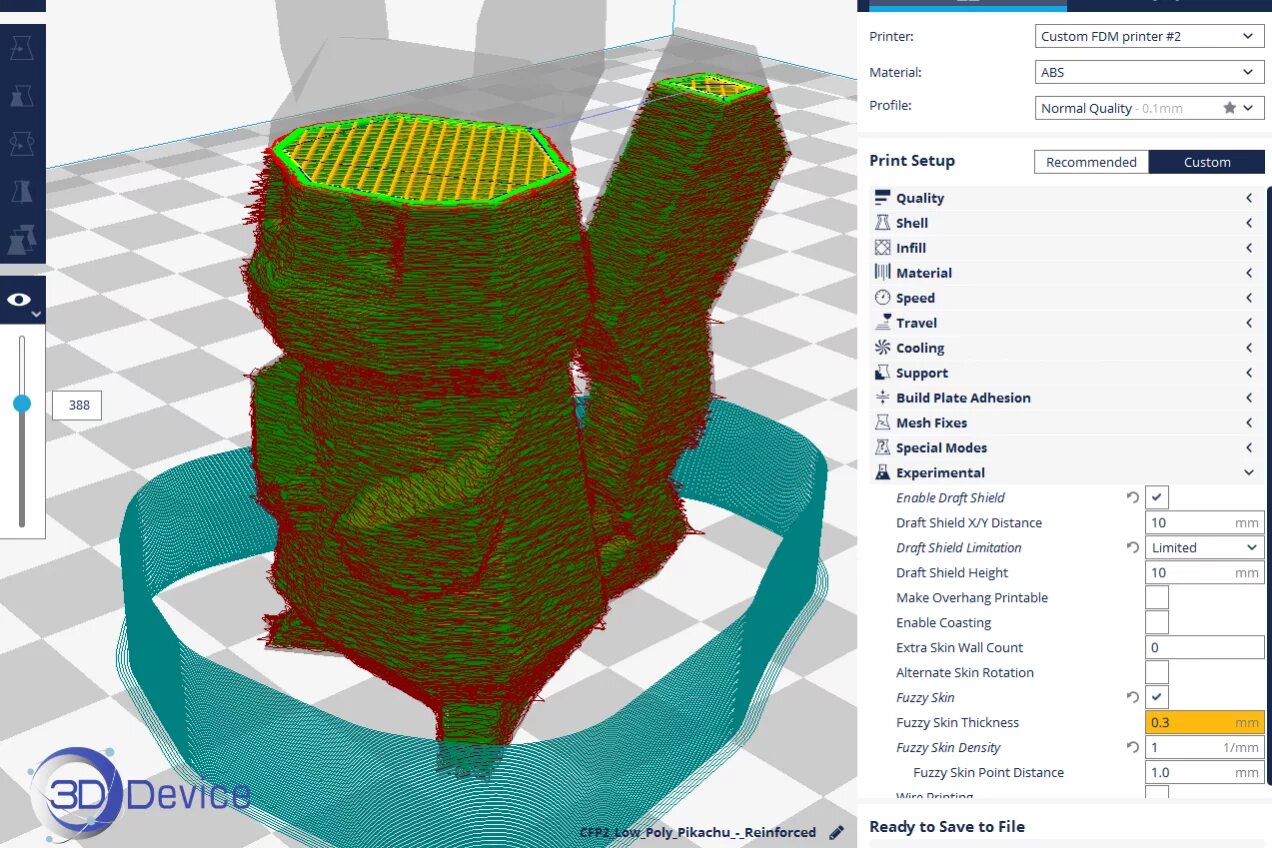Screen dimensions: 1272x848
Task: Disable the Fuzzy Skin checkbox
Action: (x=1157, y=697)
